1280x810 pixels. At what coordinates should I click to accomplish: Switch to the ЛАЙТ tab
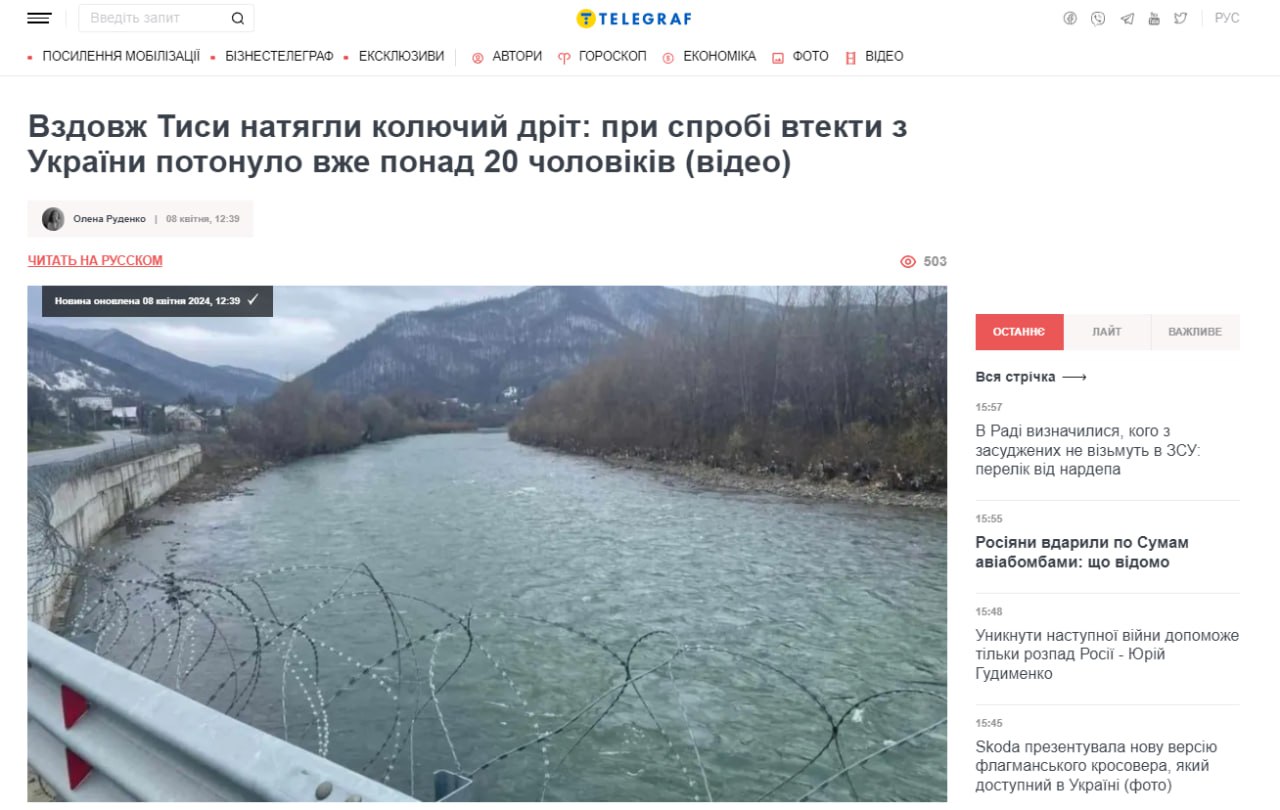[1107, 332]
